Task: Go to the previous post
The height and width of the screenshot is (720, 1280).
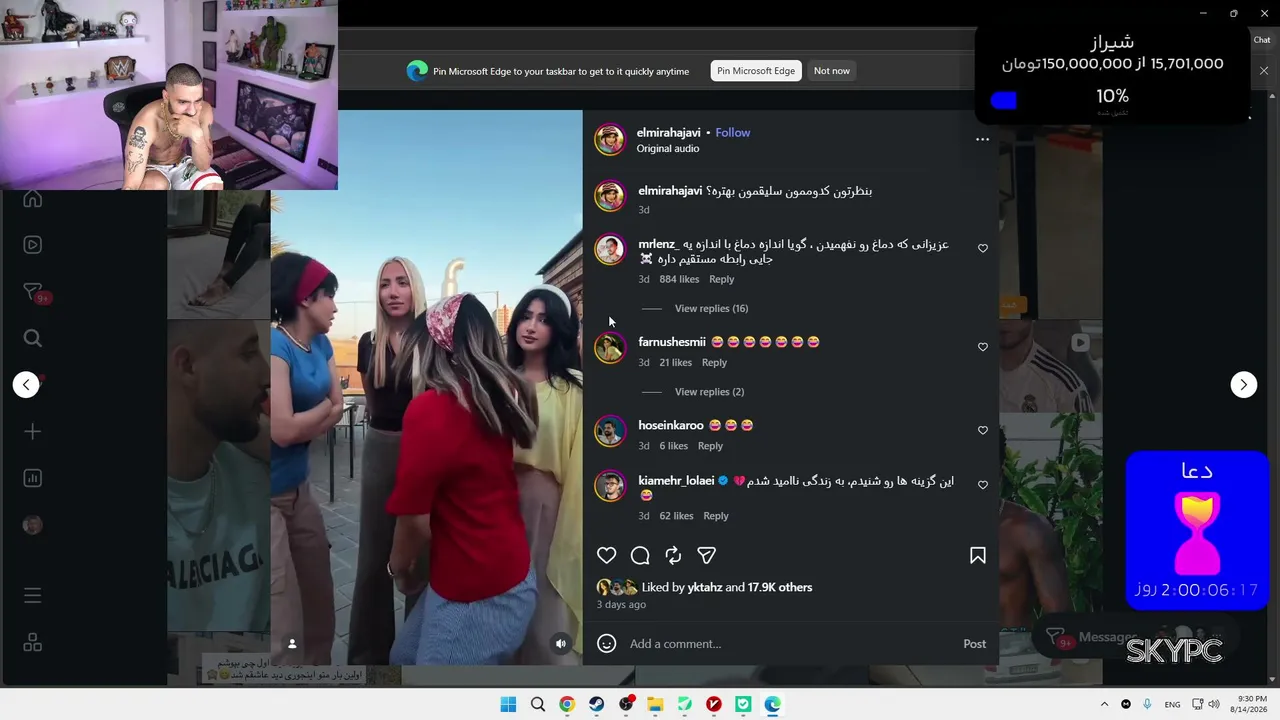Action: 26,385
